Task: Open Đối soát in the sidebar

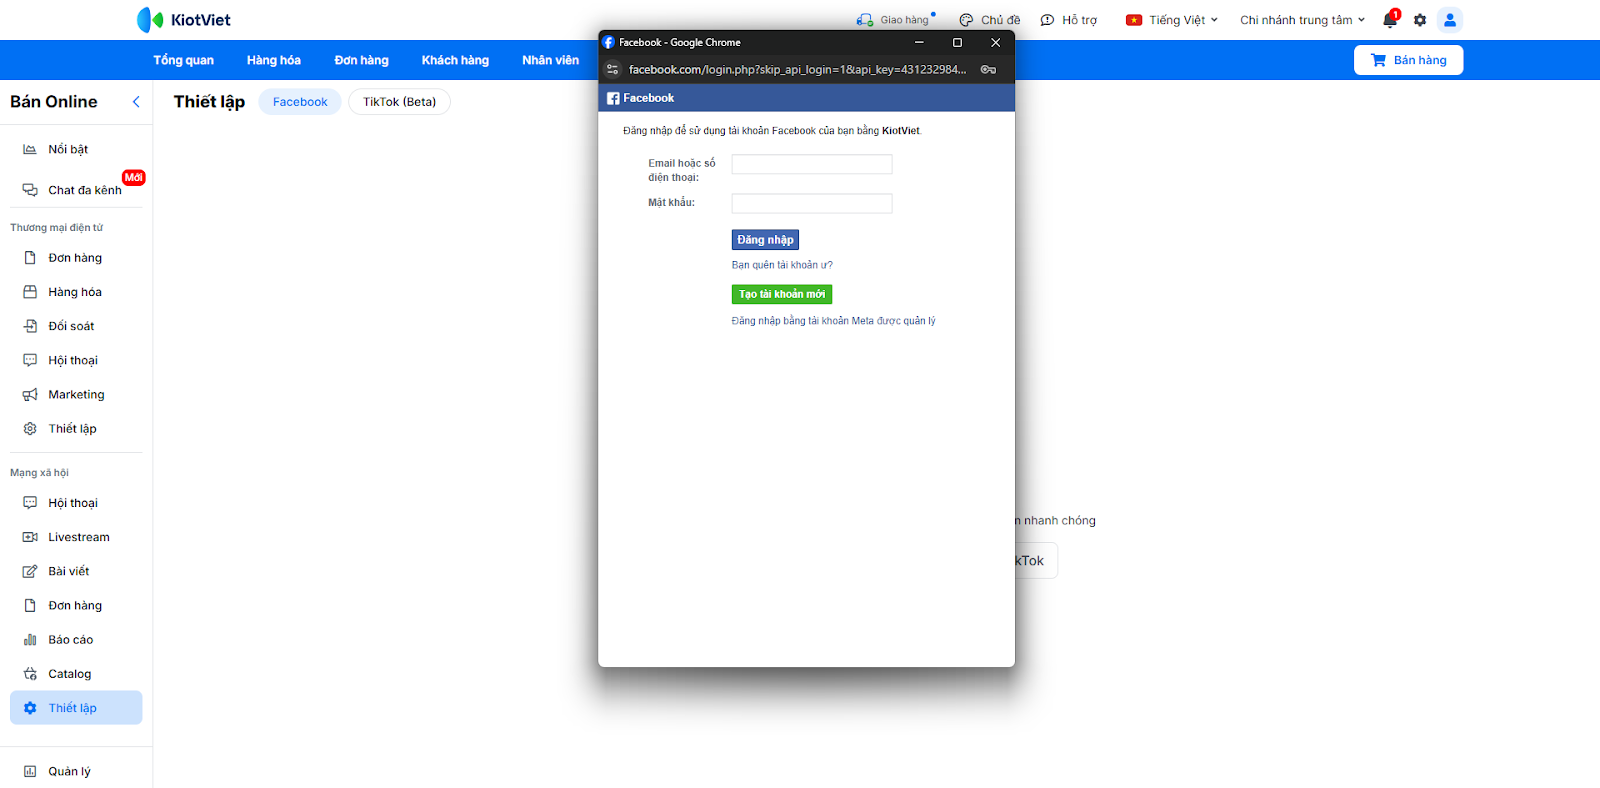Action: click(76, 326)
